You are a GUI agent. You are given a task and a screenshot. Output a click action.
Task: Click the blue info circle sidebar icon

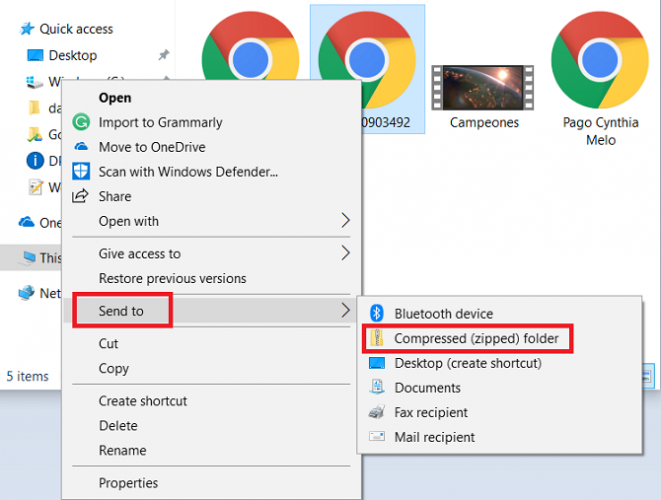click(35, 160)
